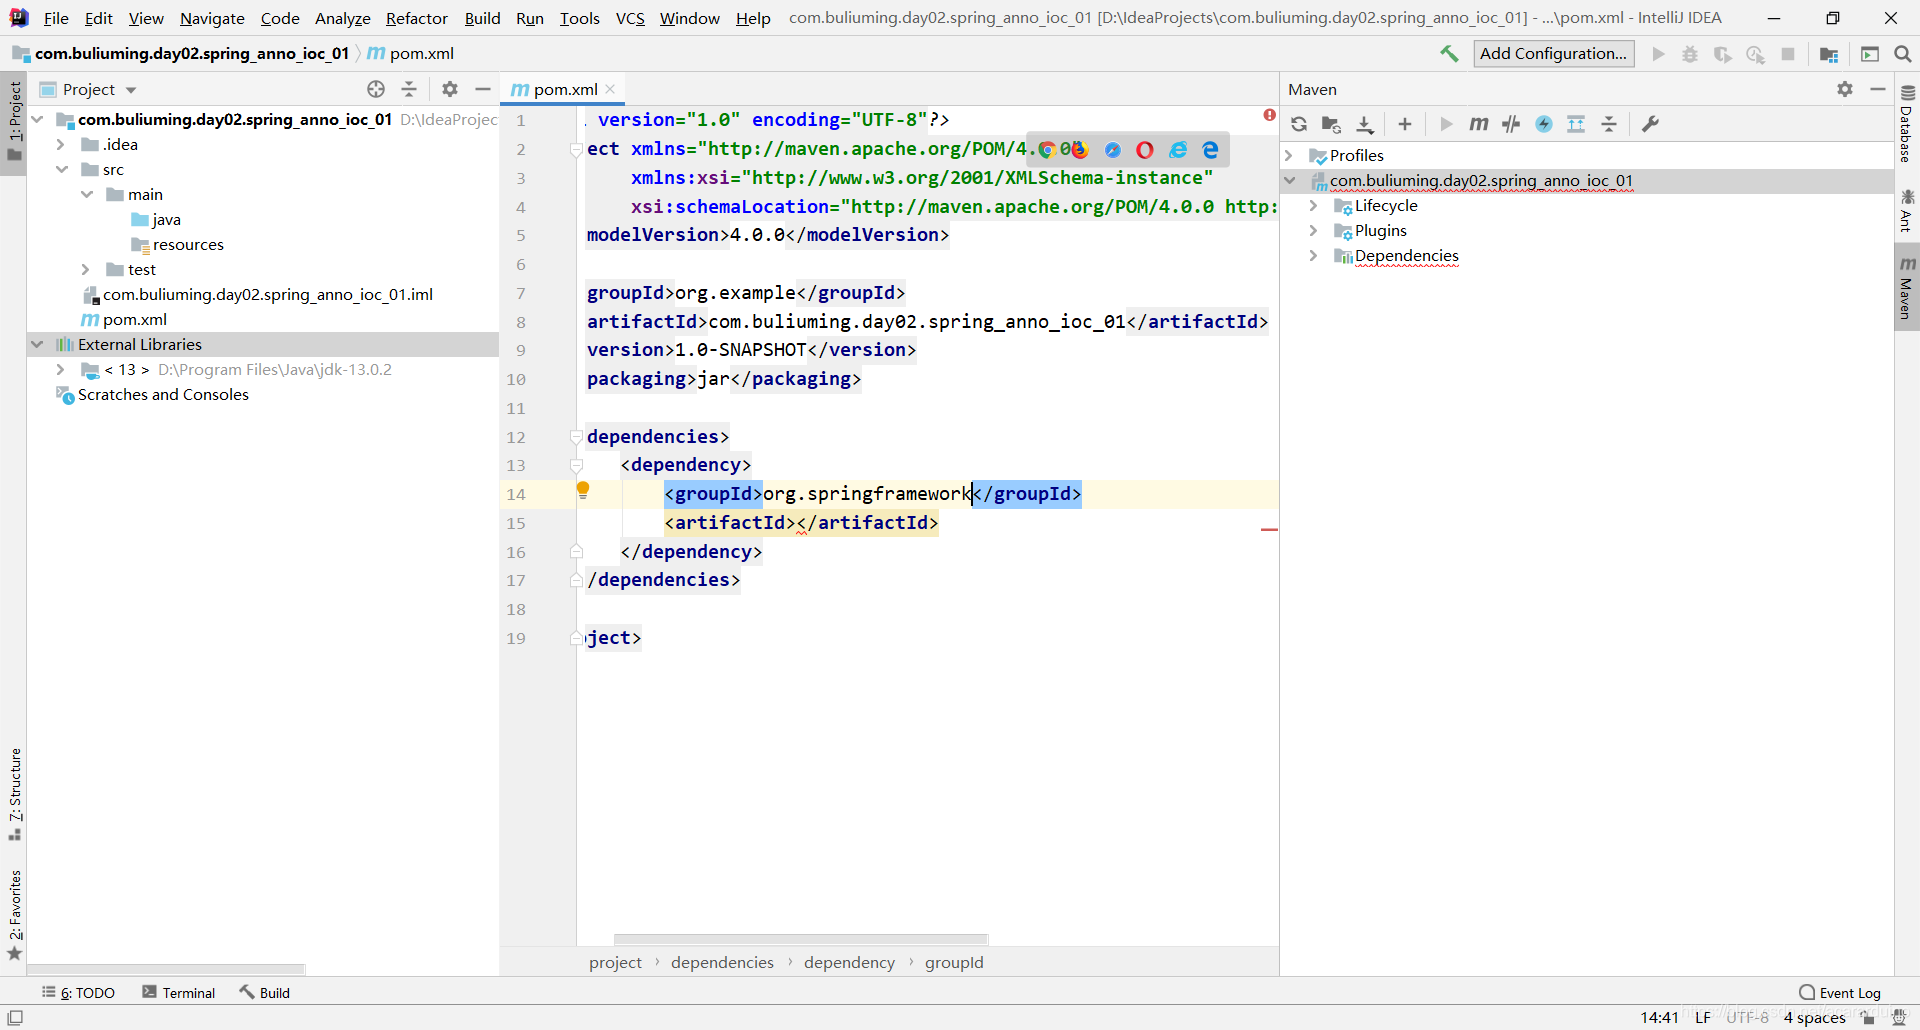The image size is (1920, 1030).
Task: Expand Maven Dependencies node
Action: pyautogui.click(x=1313, y=255)
